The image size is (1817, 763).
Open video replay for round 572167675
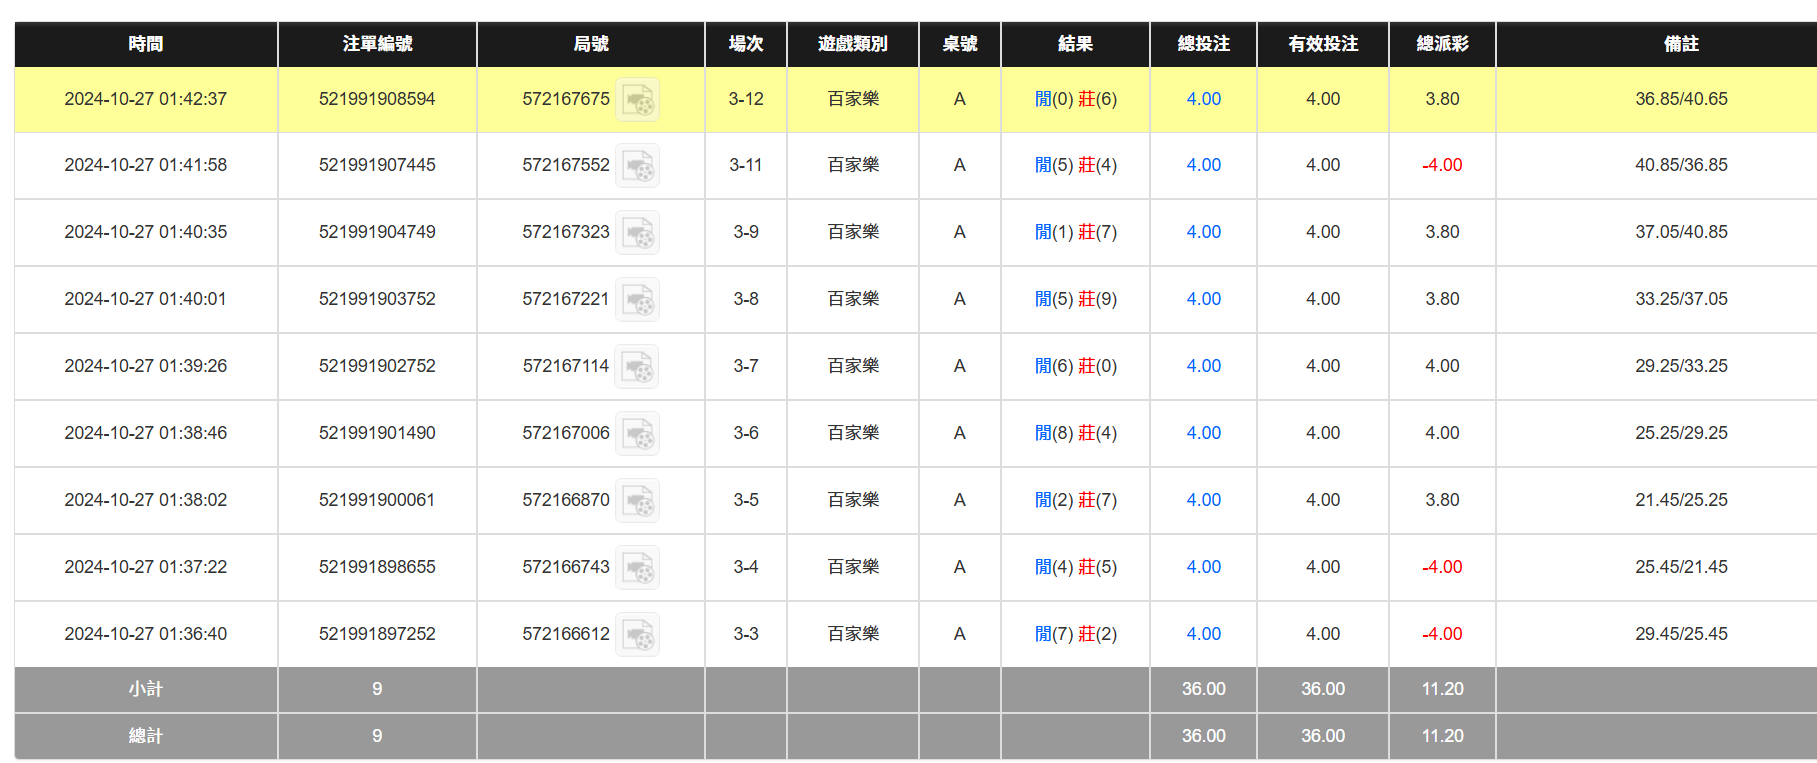coord(637,100)
